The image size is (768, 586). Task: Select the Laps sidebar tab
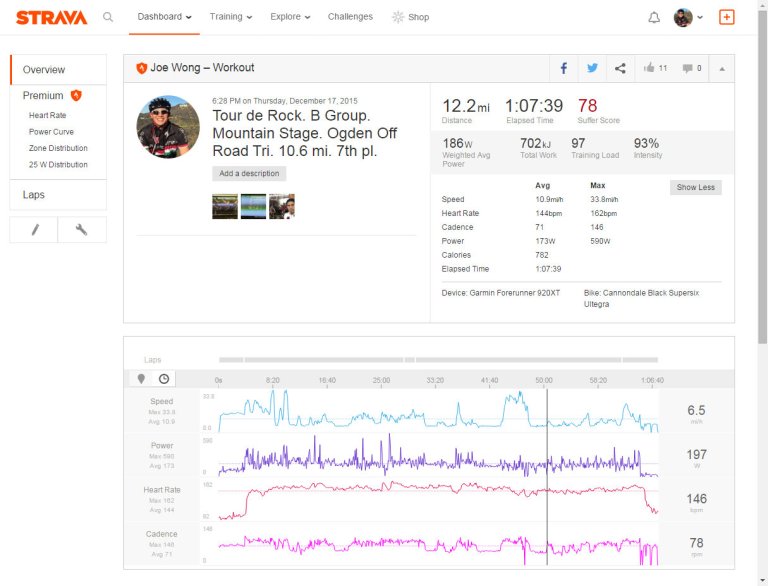pyautogui.click(x=34, y=195)
